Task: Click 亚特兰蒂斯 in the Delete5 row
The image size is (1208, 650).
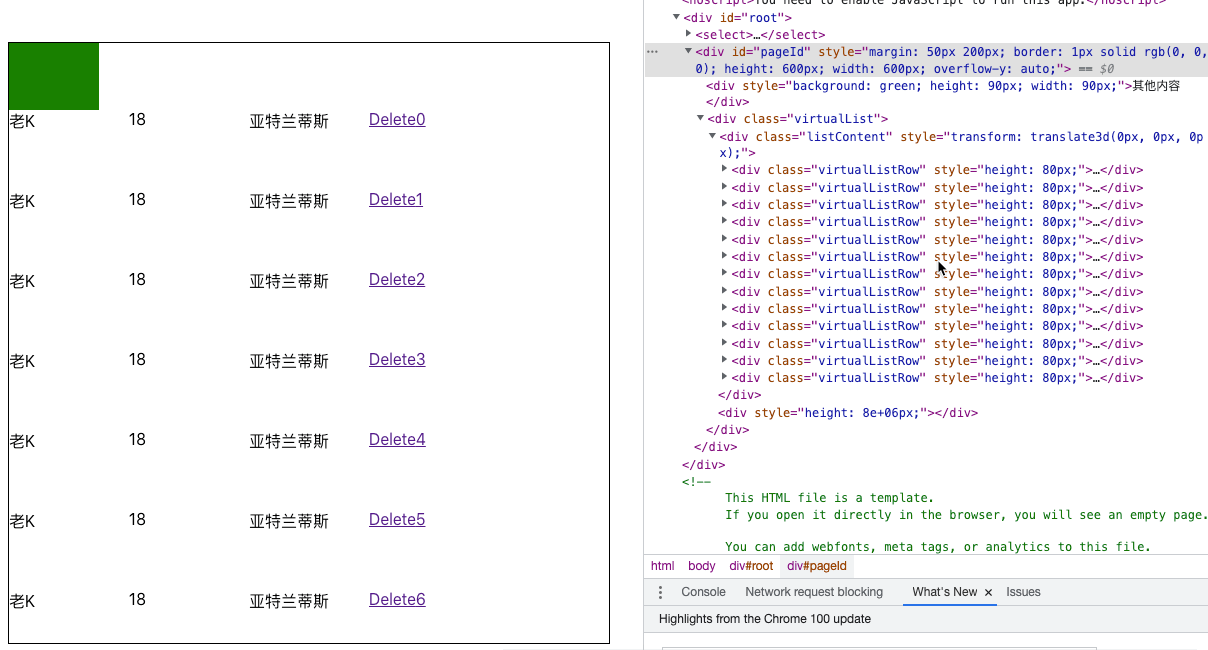Action: (289, 521)
